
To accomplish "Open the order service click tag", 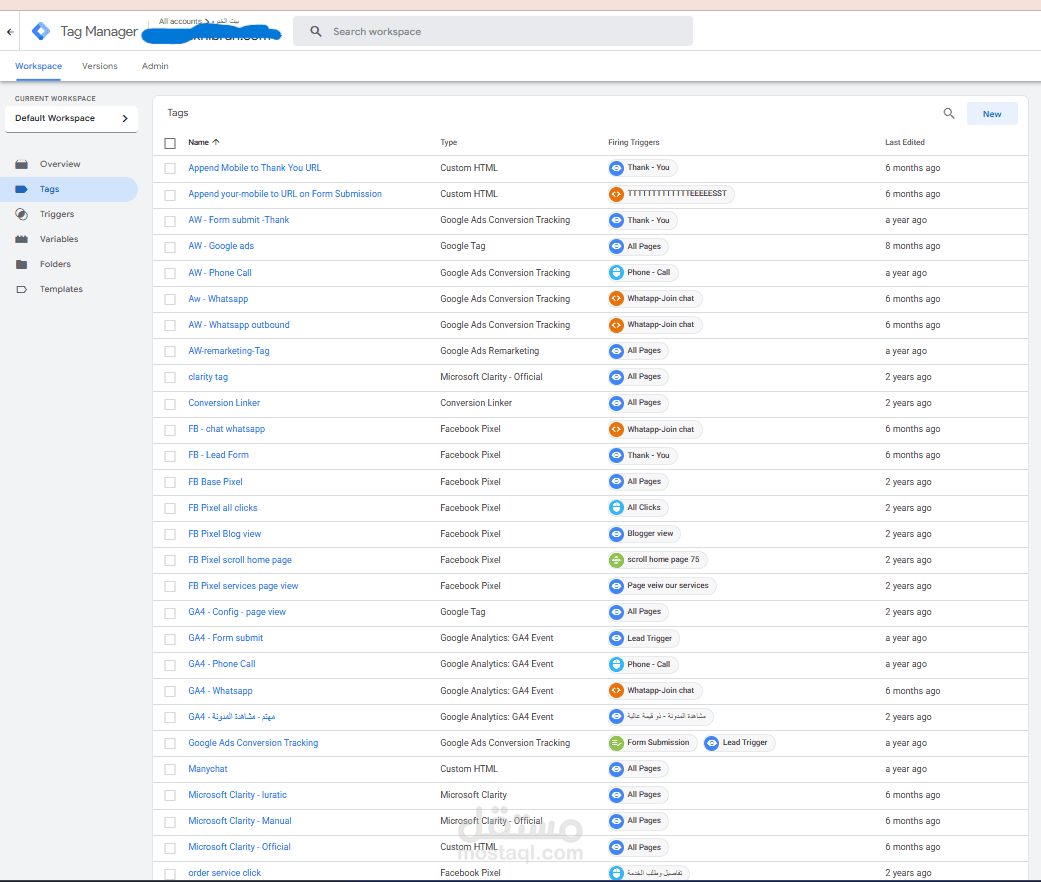I will point(224,873).
